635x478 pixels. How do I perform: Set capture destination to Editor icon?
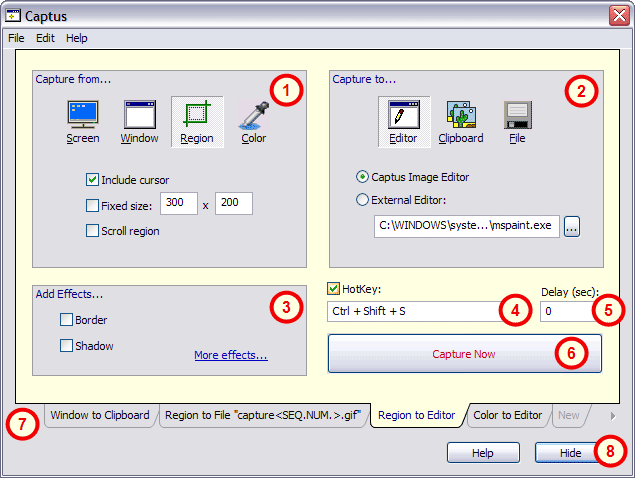click(403, 116)
